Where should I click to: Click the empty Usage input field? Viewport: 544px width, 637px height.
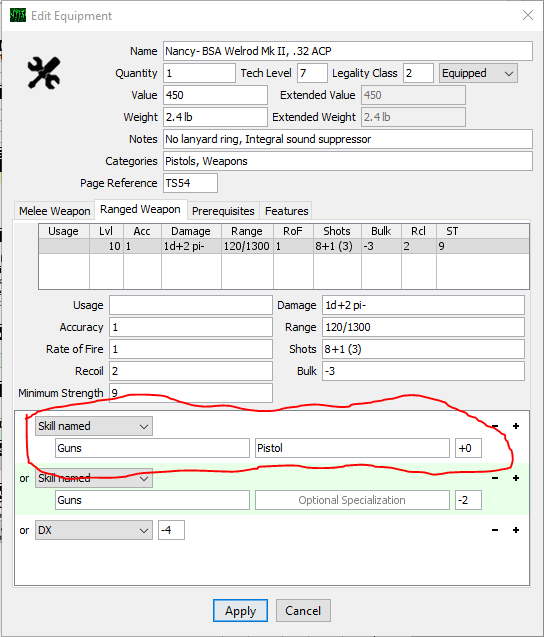point(191,305)
